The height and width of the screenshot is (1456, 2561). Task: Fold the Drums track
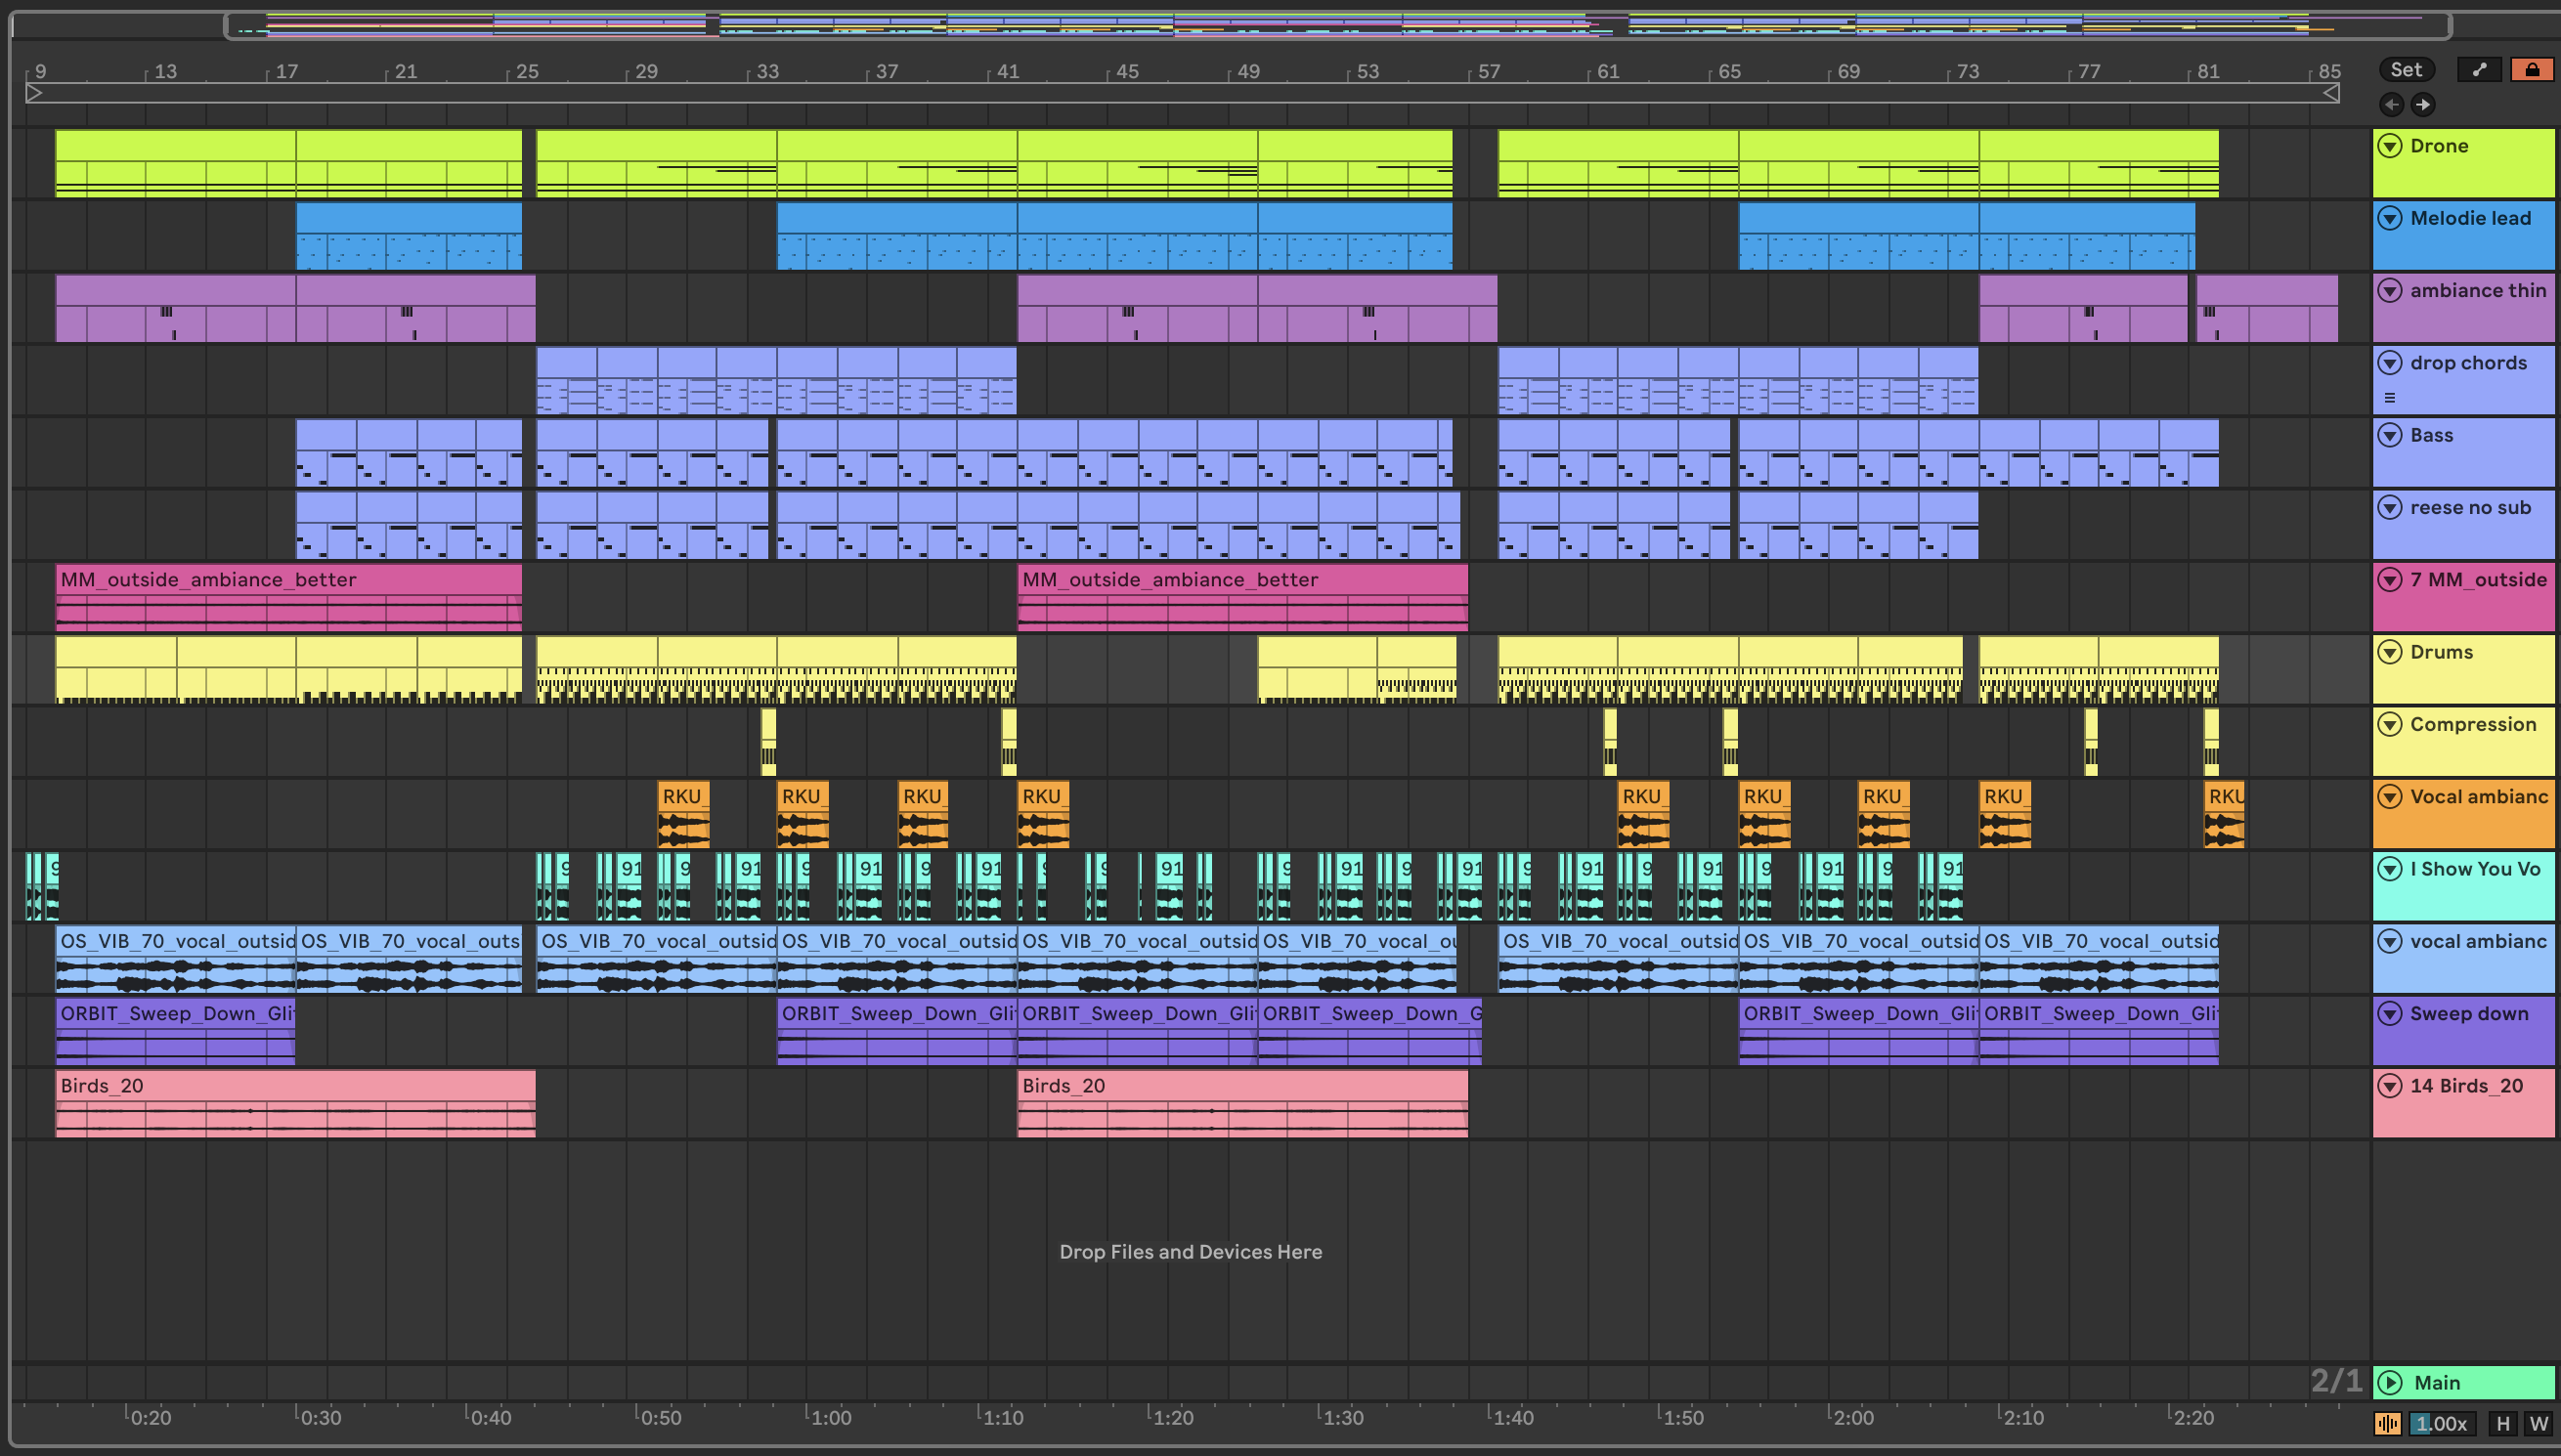pyautogui.click(x=2390, y=652)
